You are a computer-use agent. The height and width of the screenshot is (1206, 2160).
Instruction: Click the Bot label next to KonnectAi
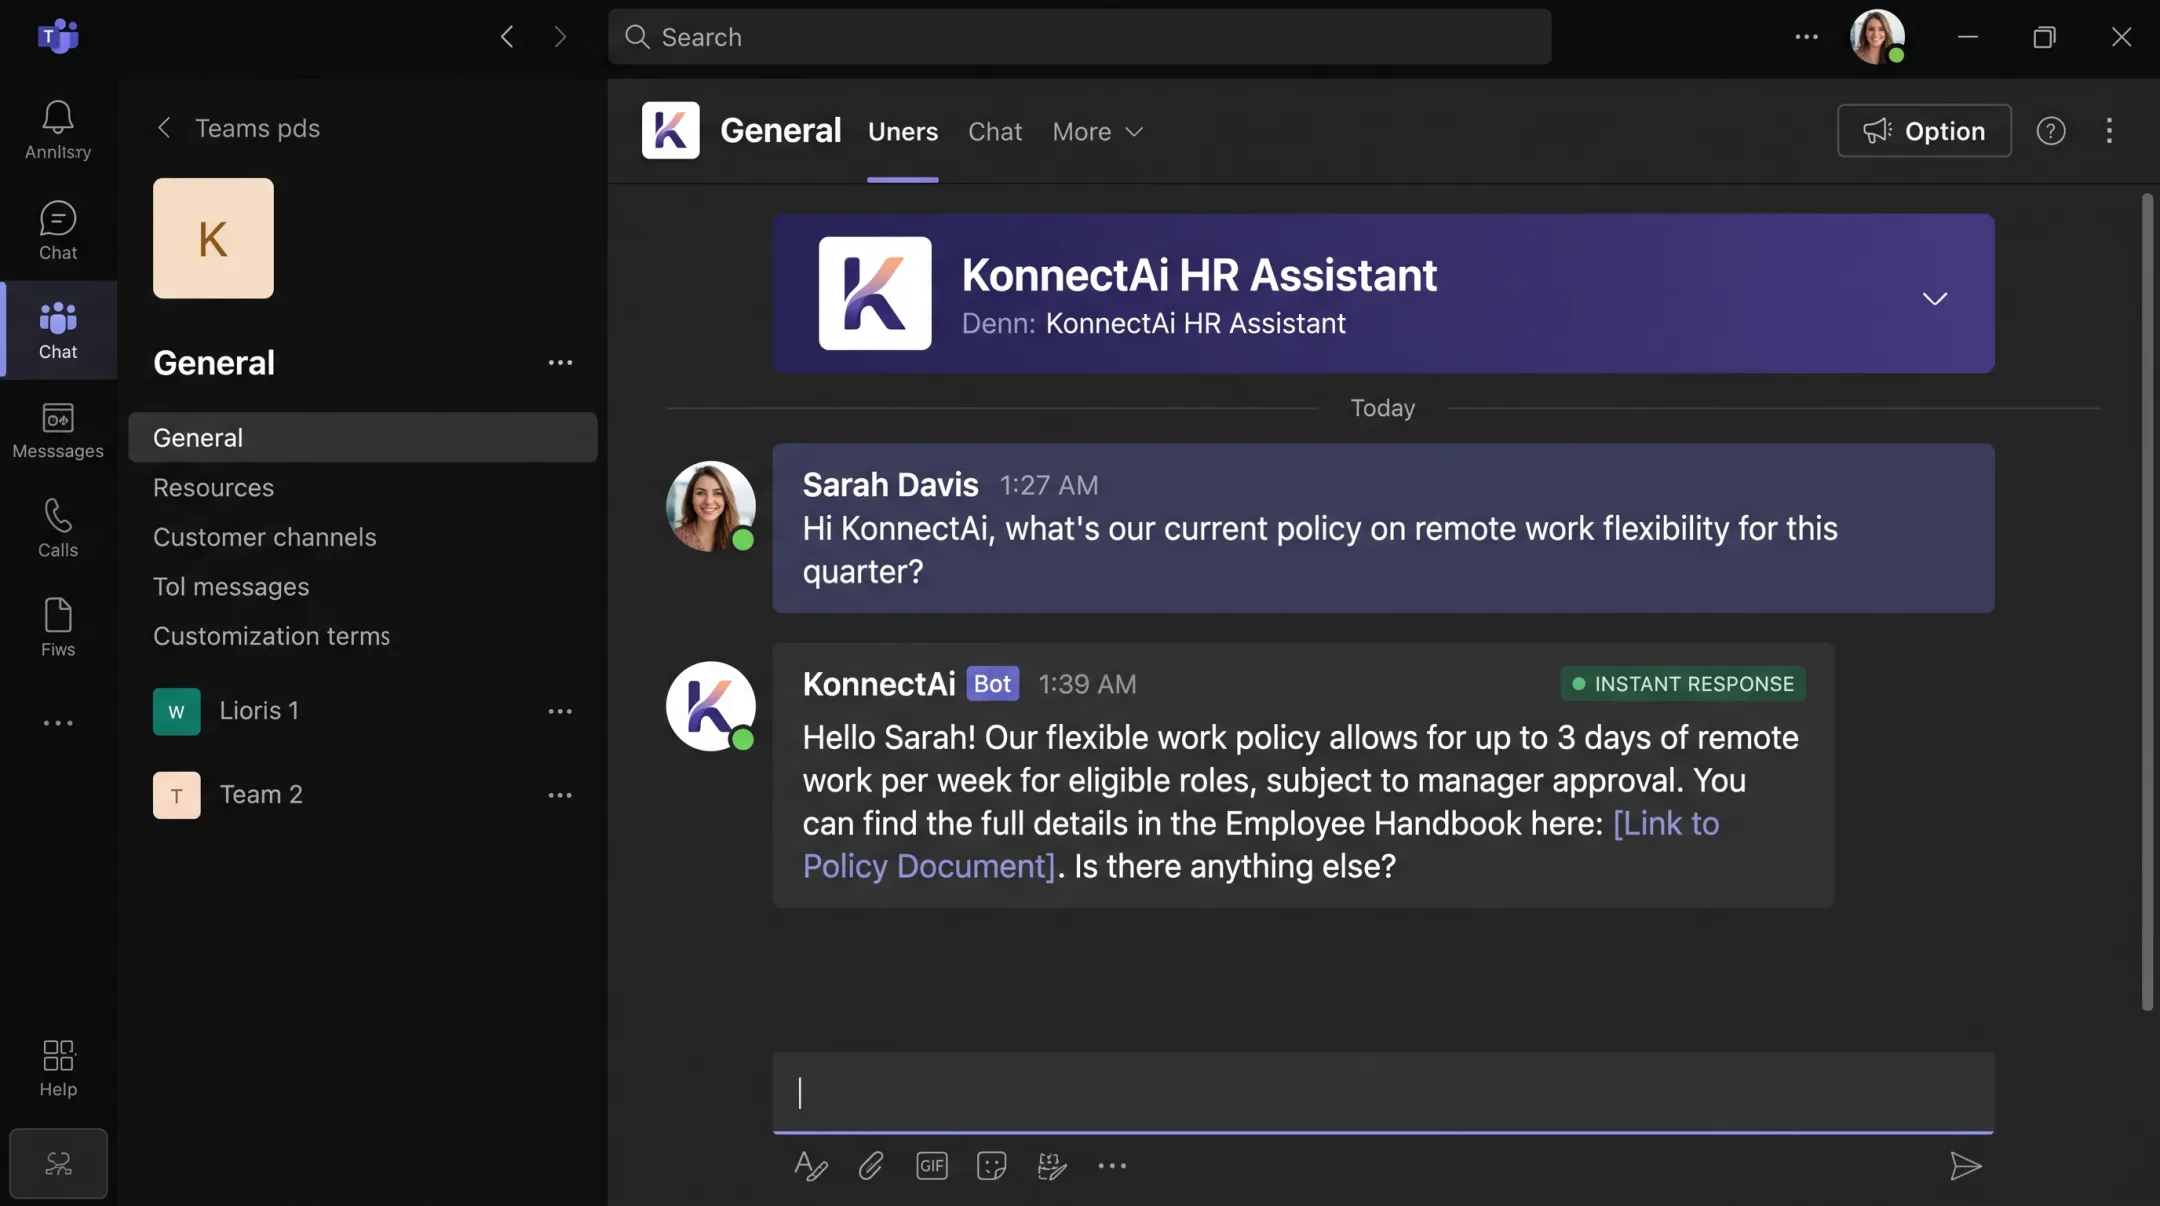point(992,683)
